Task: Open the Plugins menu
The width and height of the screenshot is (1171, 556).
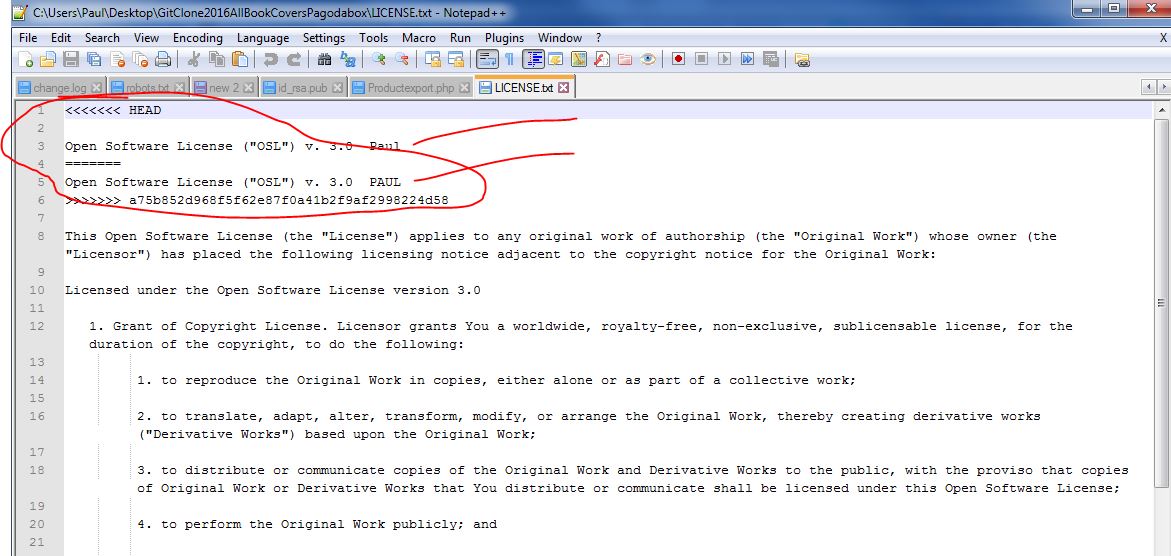Action: pyautogui.click(x=505, y=38)
